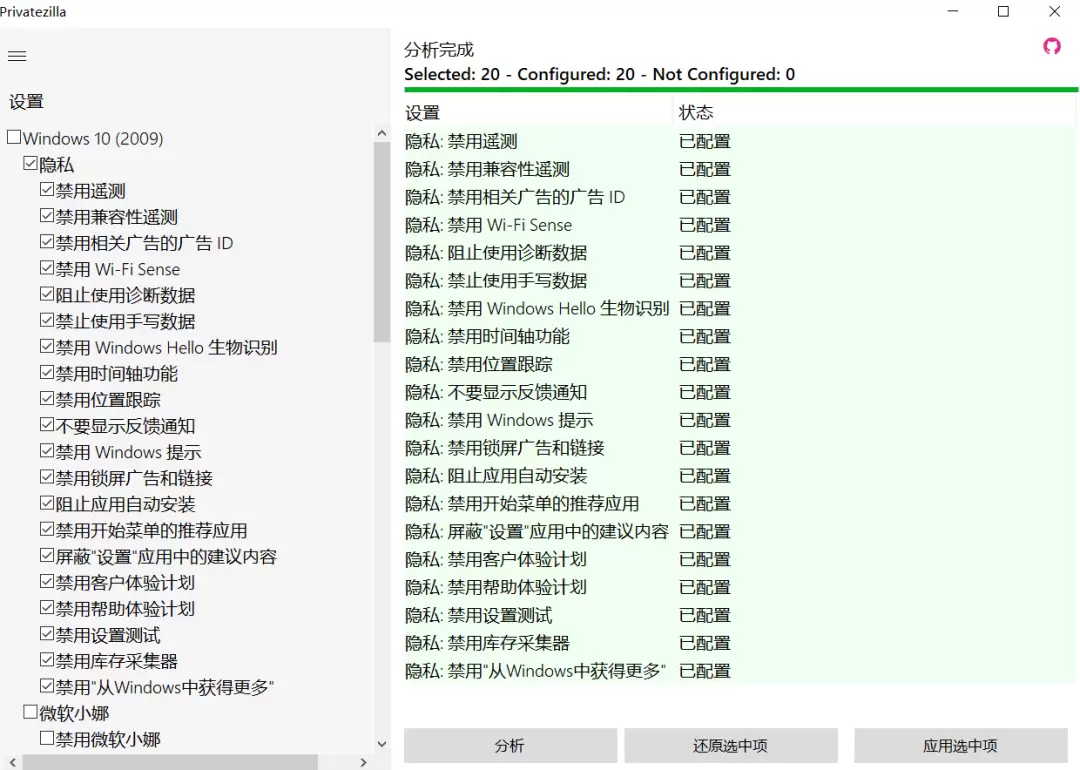Viewport: 1080px width, 770px height.
Task: Click the tree scroll-up arrow
Action: pos(382,133)
